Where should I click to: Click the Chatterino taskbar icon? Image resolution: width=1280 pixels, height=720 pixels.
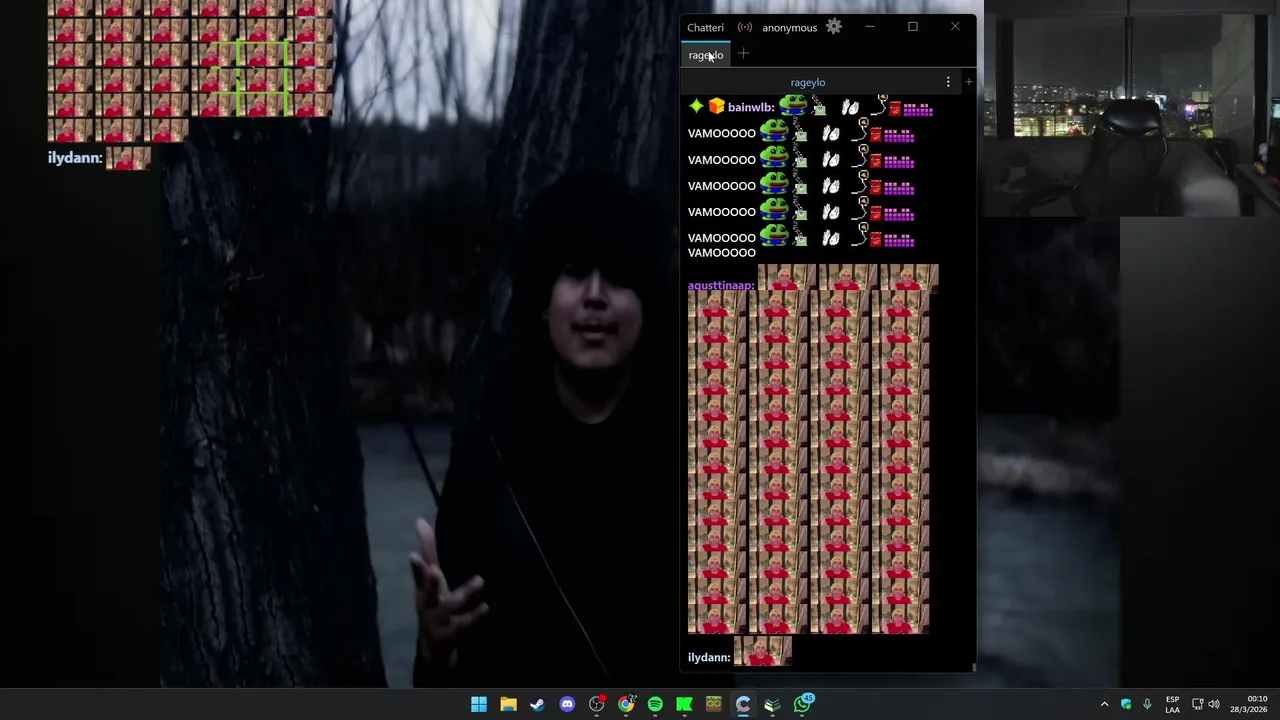(743, 704)
